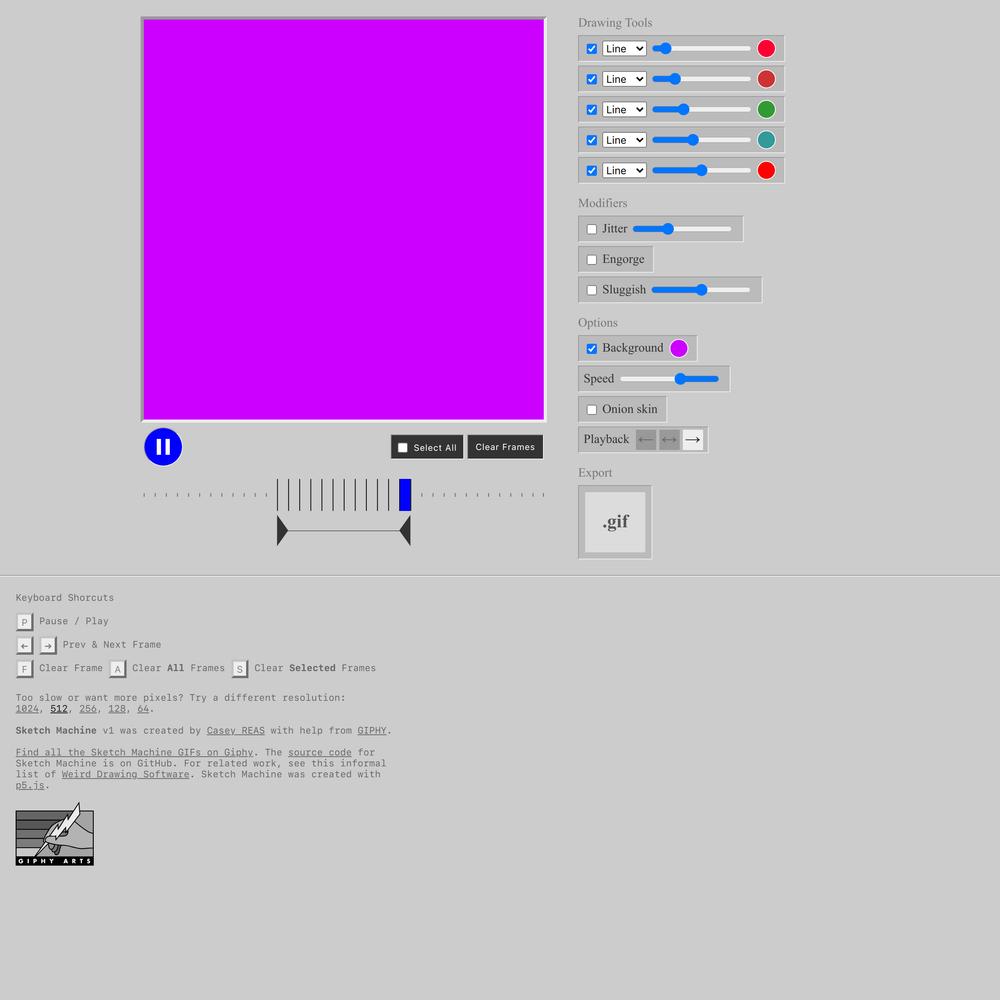Open the Casey REAS link
Image resolution: width=1000 pixels, height=1000 pixels.
235,731
